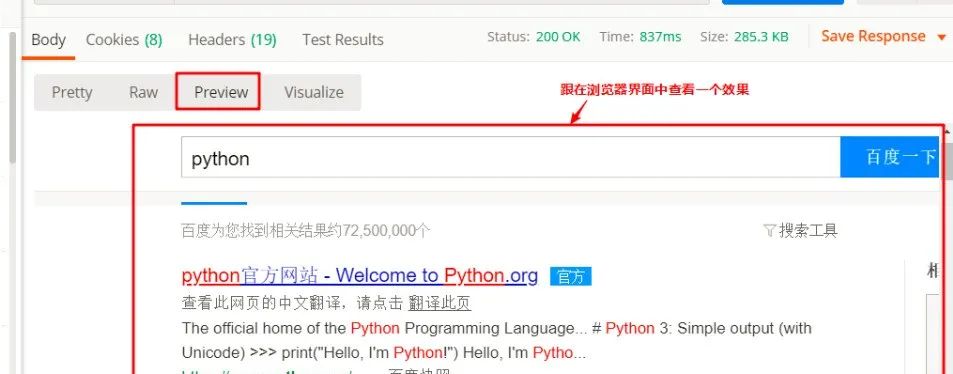953x374 pixels.
Task: Click the 百度一下 search button
Action: click(x=890, y=158)
